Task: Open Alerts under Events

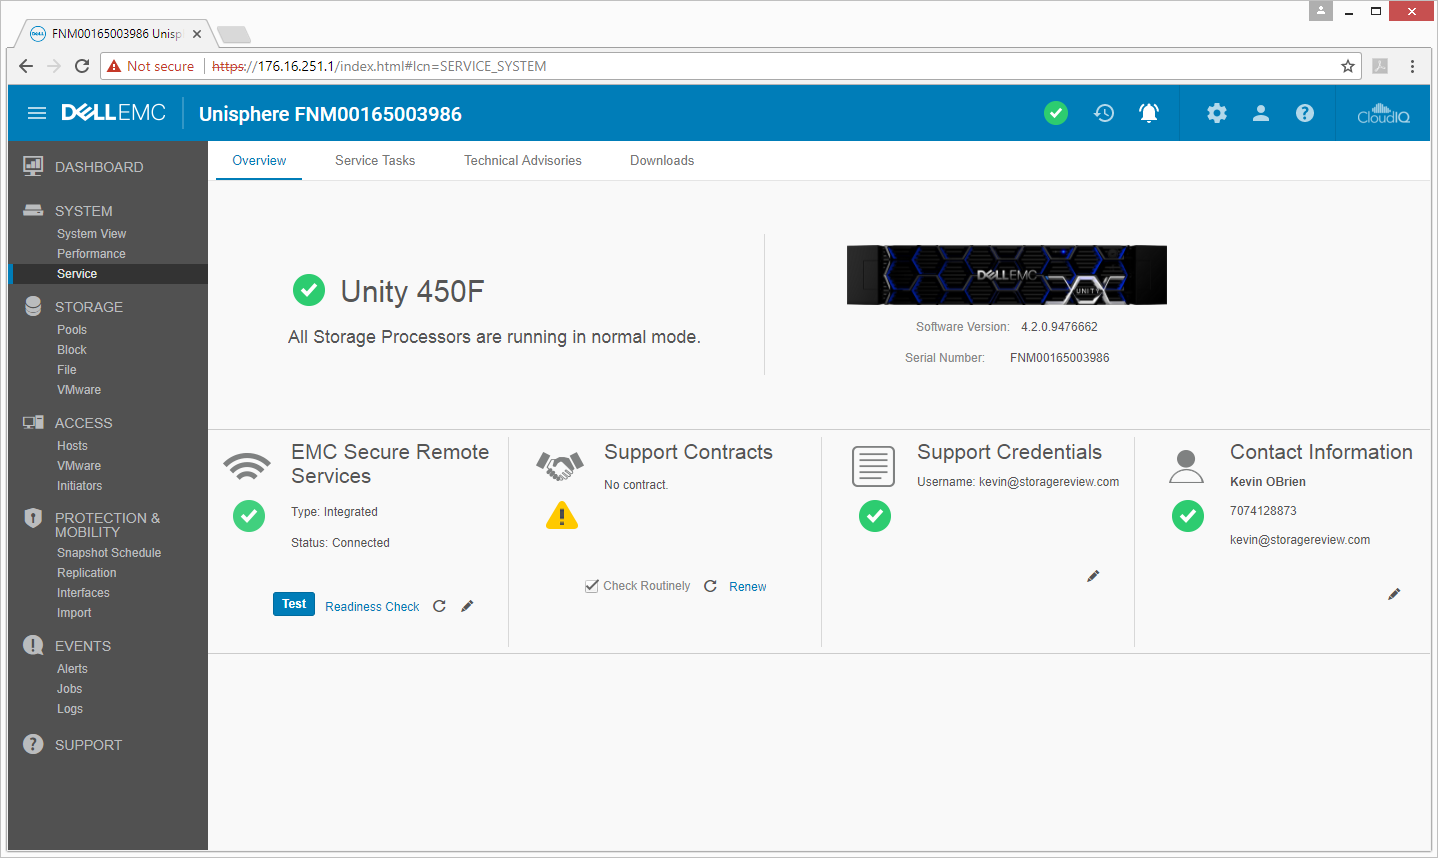Action: tap(72, 669)
